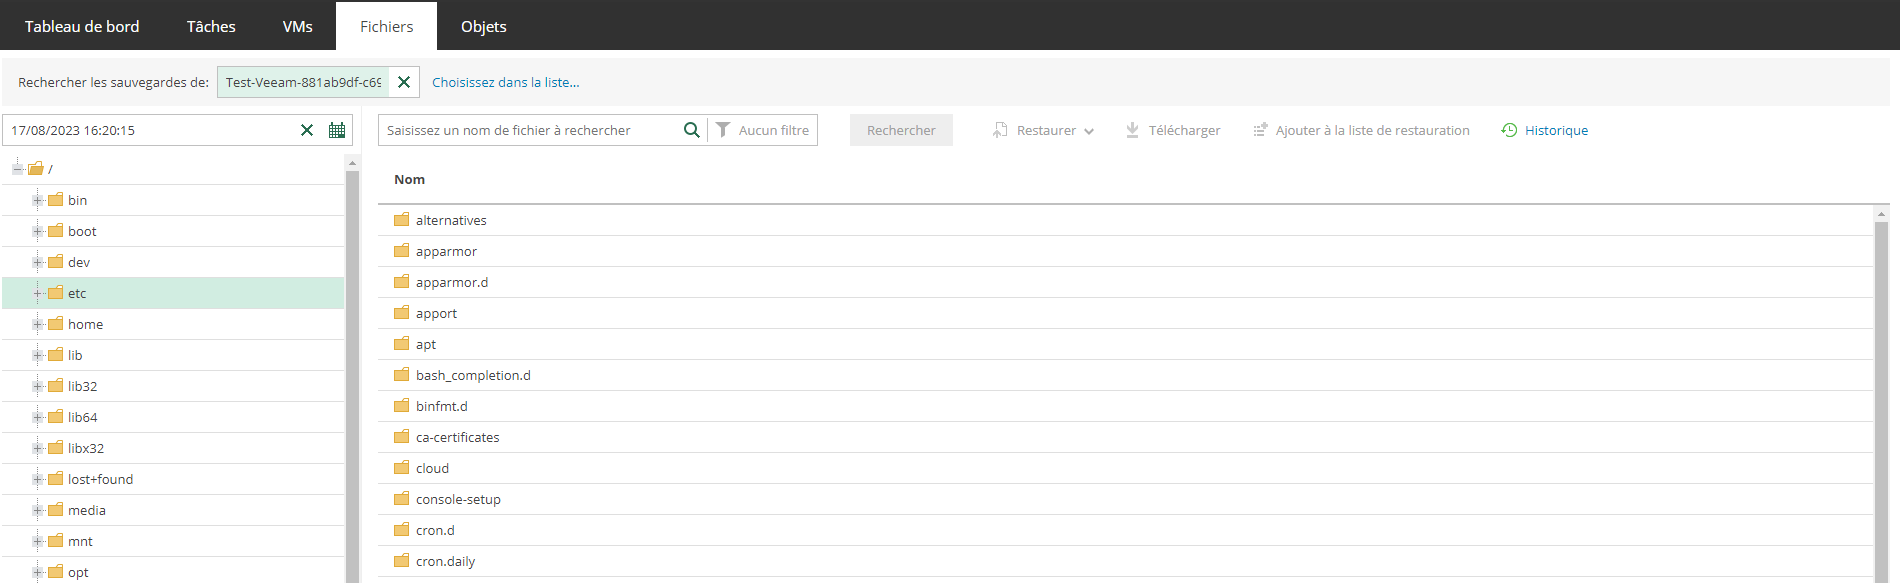Click the Rechercher button
1900x583 pixels.
[901, 130]
